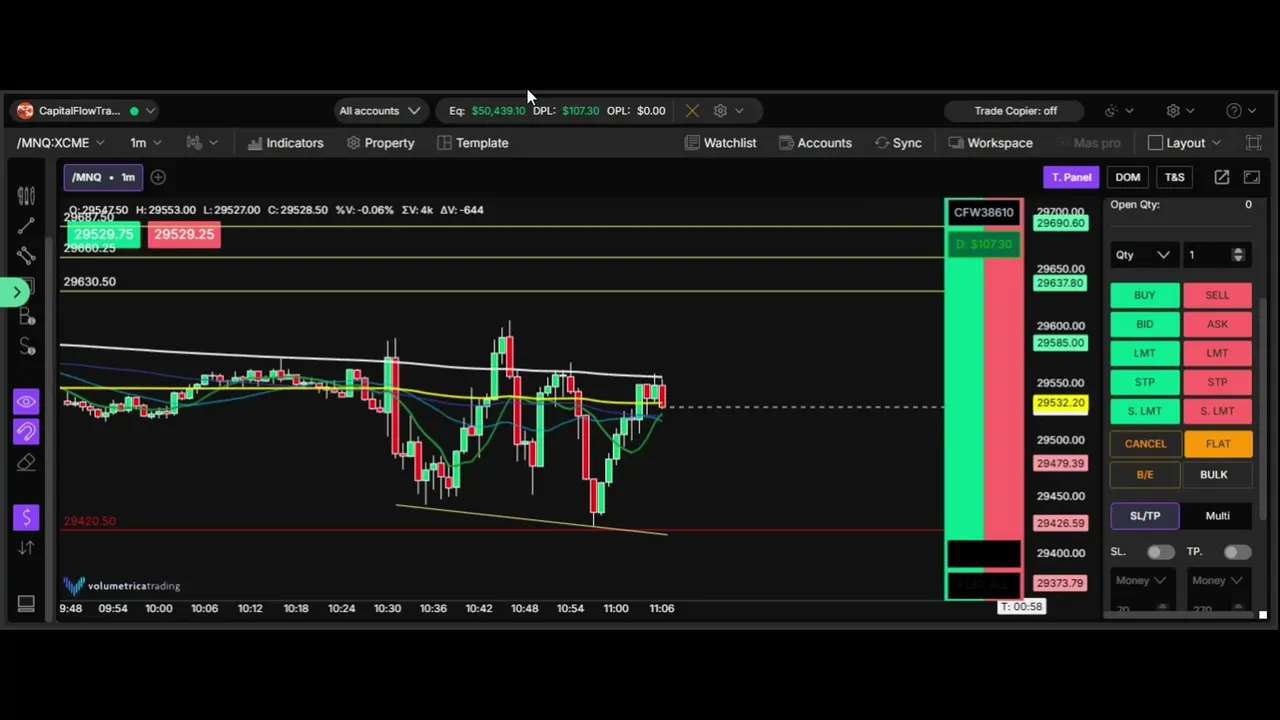
Task: Click the B/E break-even button
Action: click(x=1144, y=475)
